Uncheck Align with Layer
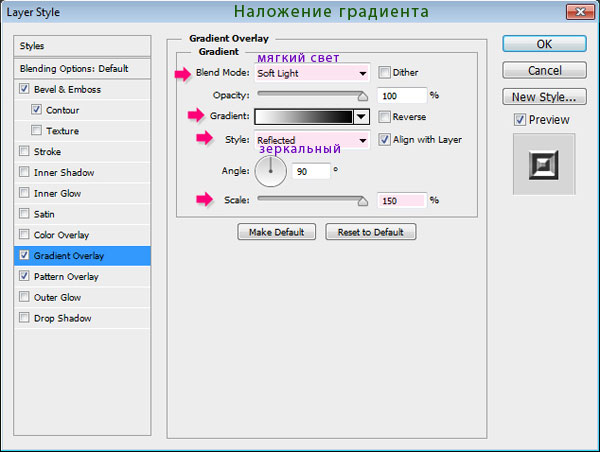Screen dimensions: 600x452 pyautogui.click(x=384, y=140)
